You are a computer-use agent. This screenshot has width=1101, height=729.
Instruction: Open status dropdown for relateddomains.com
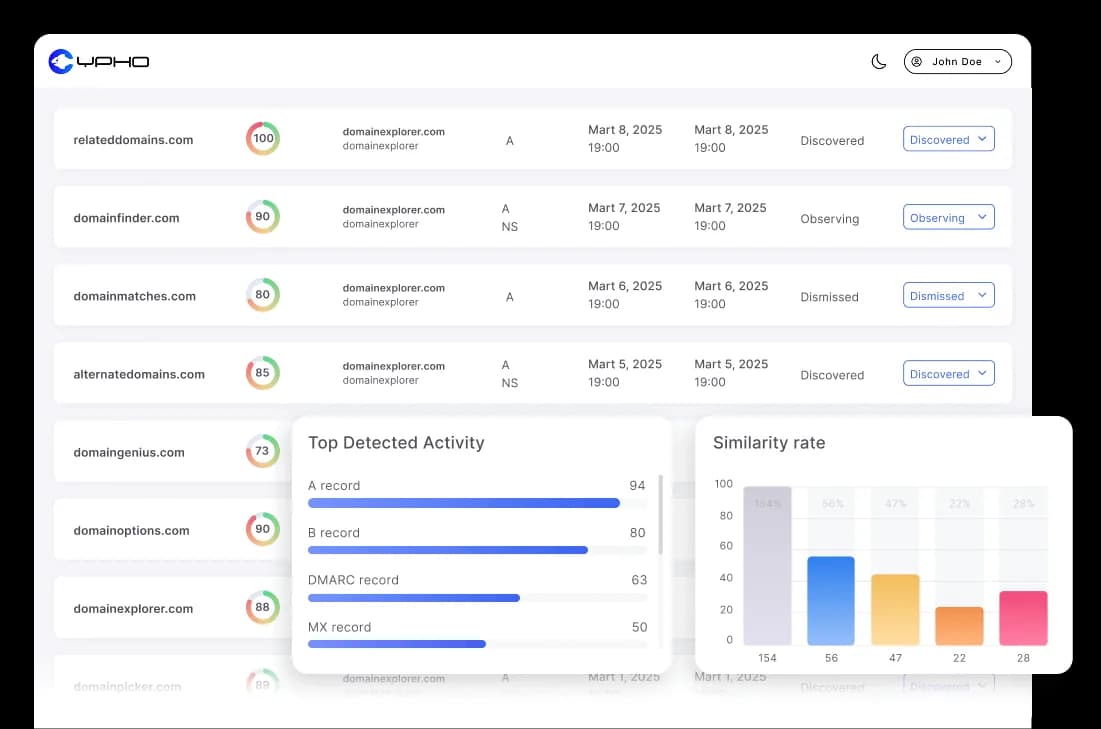point(948,140)
